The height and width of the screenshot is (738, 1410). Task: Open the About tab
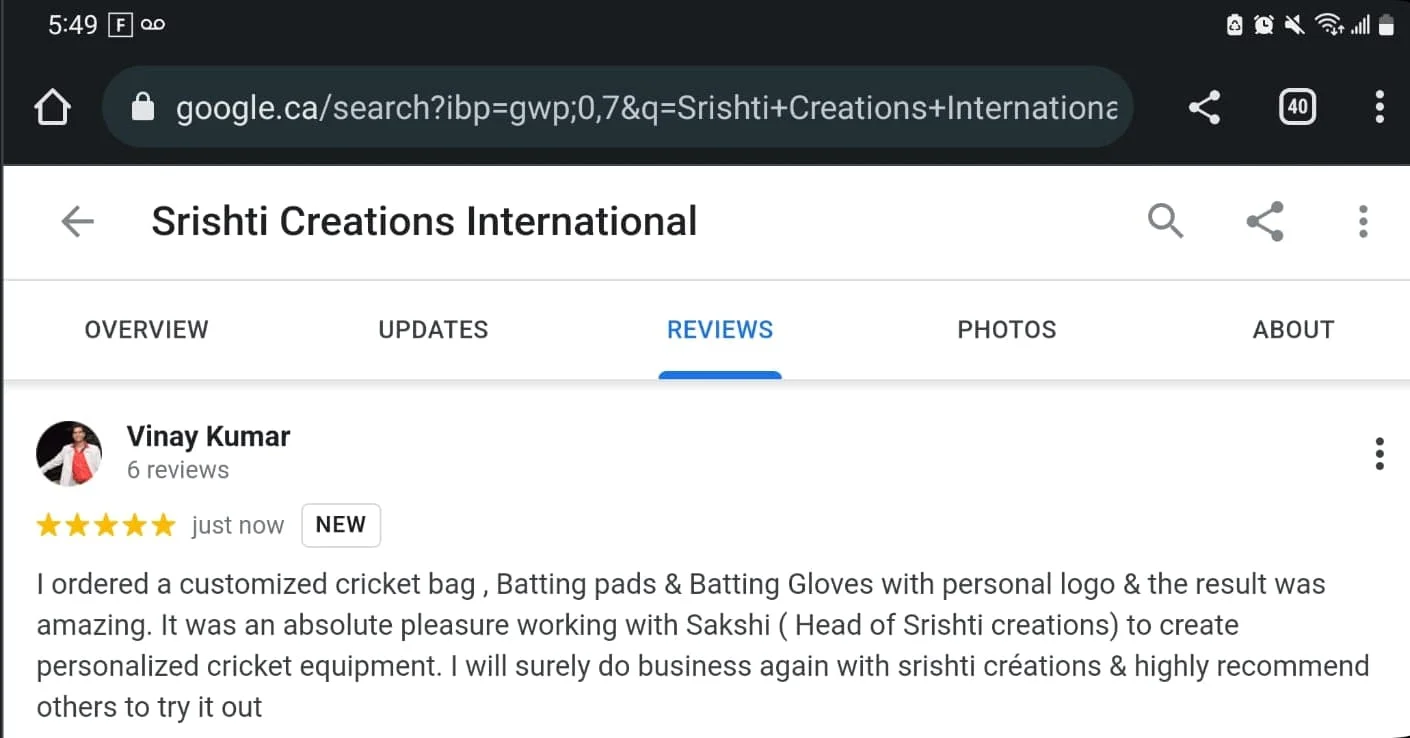click(x=1293, y=330)
